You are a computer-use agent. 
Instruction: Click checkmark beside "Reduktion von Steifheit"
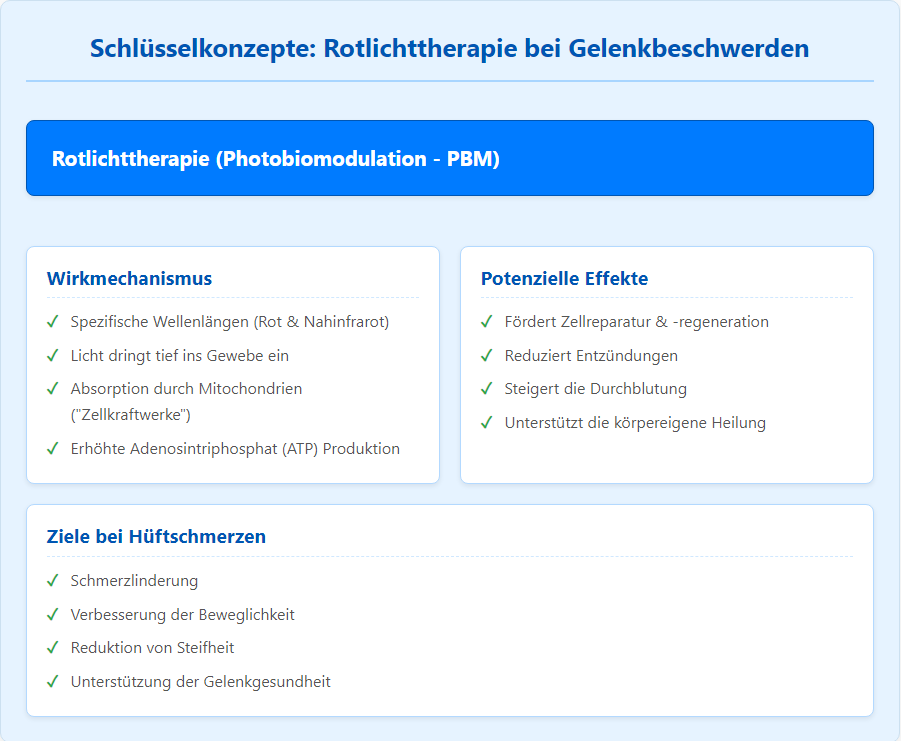53,648
